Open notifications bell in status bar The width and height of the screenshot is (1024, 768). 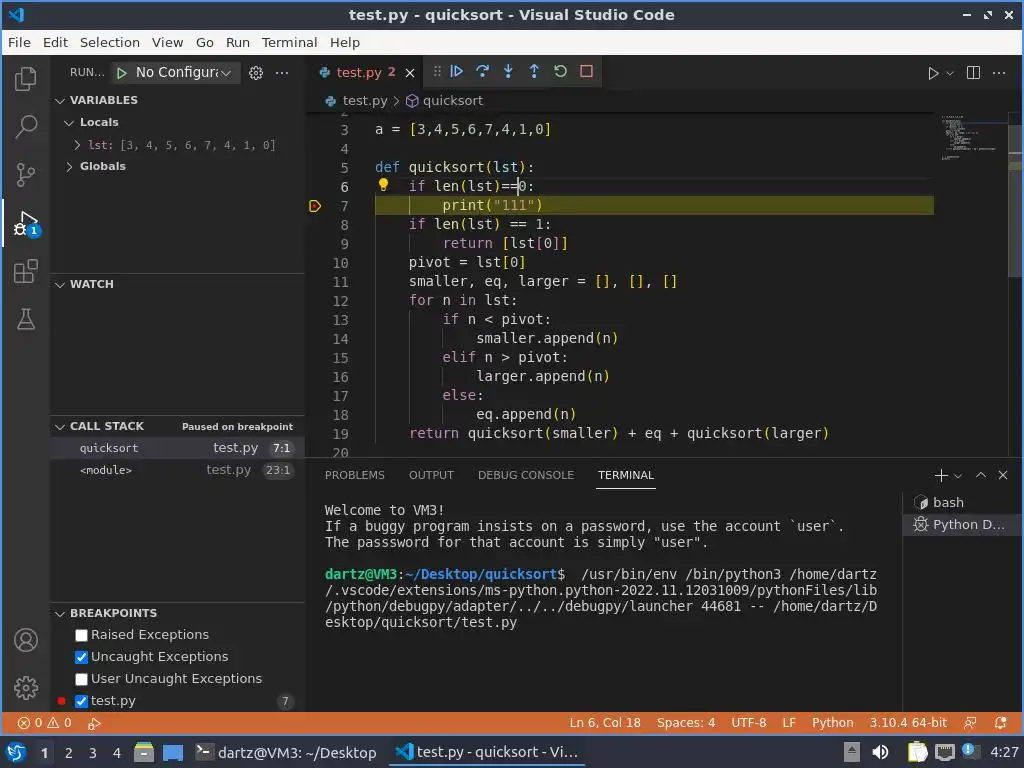pyautogui.click(x=1000, y=723)
